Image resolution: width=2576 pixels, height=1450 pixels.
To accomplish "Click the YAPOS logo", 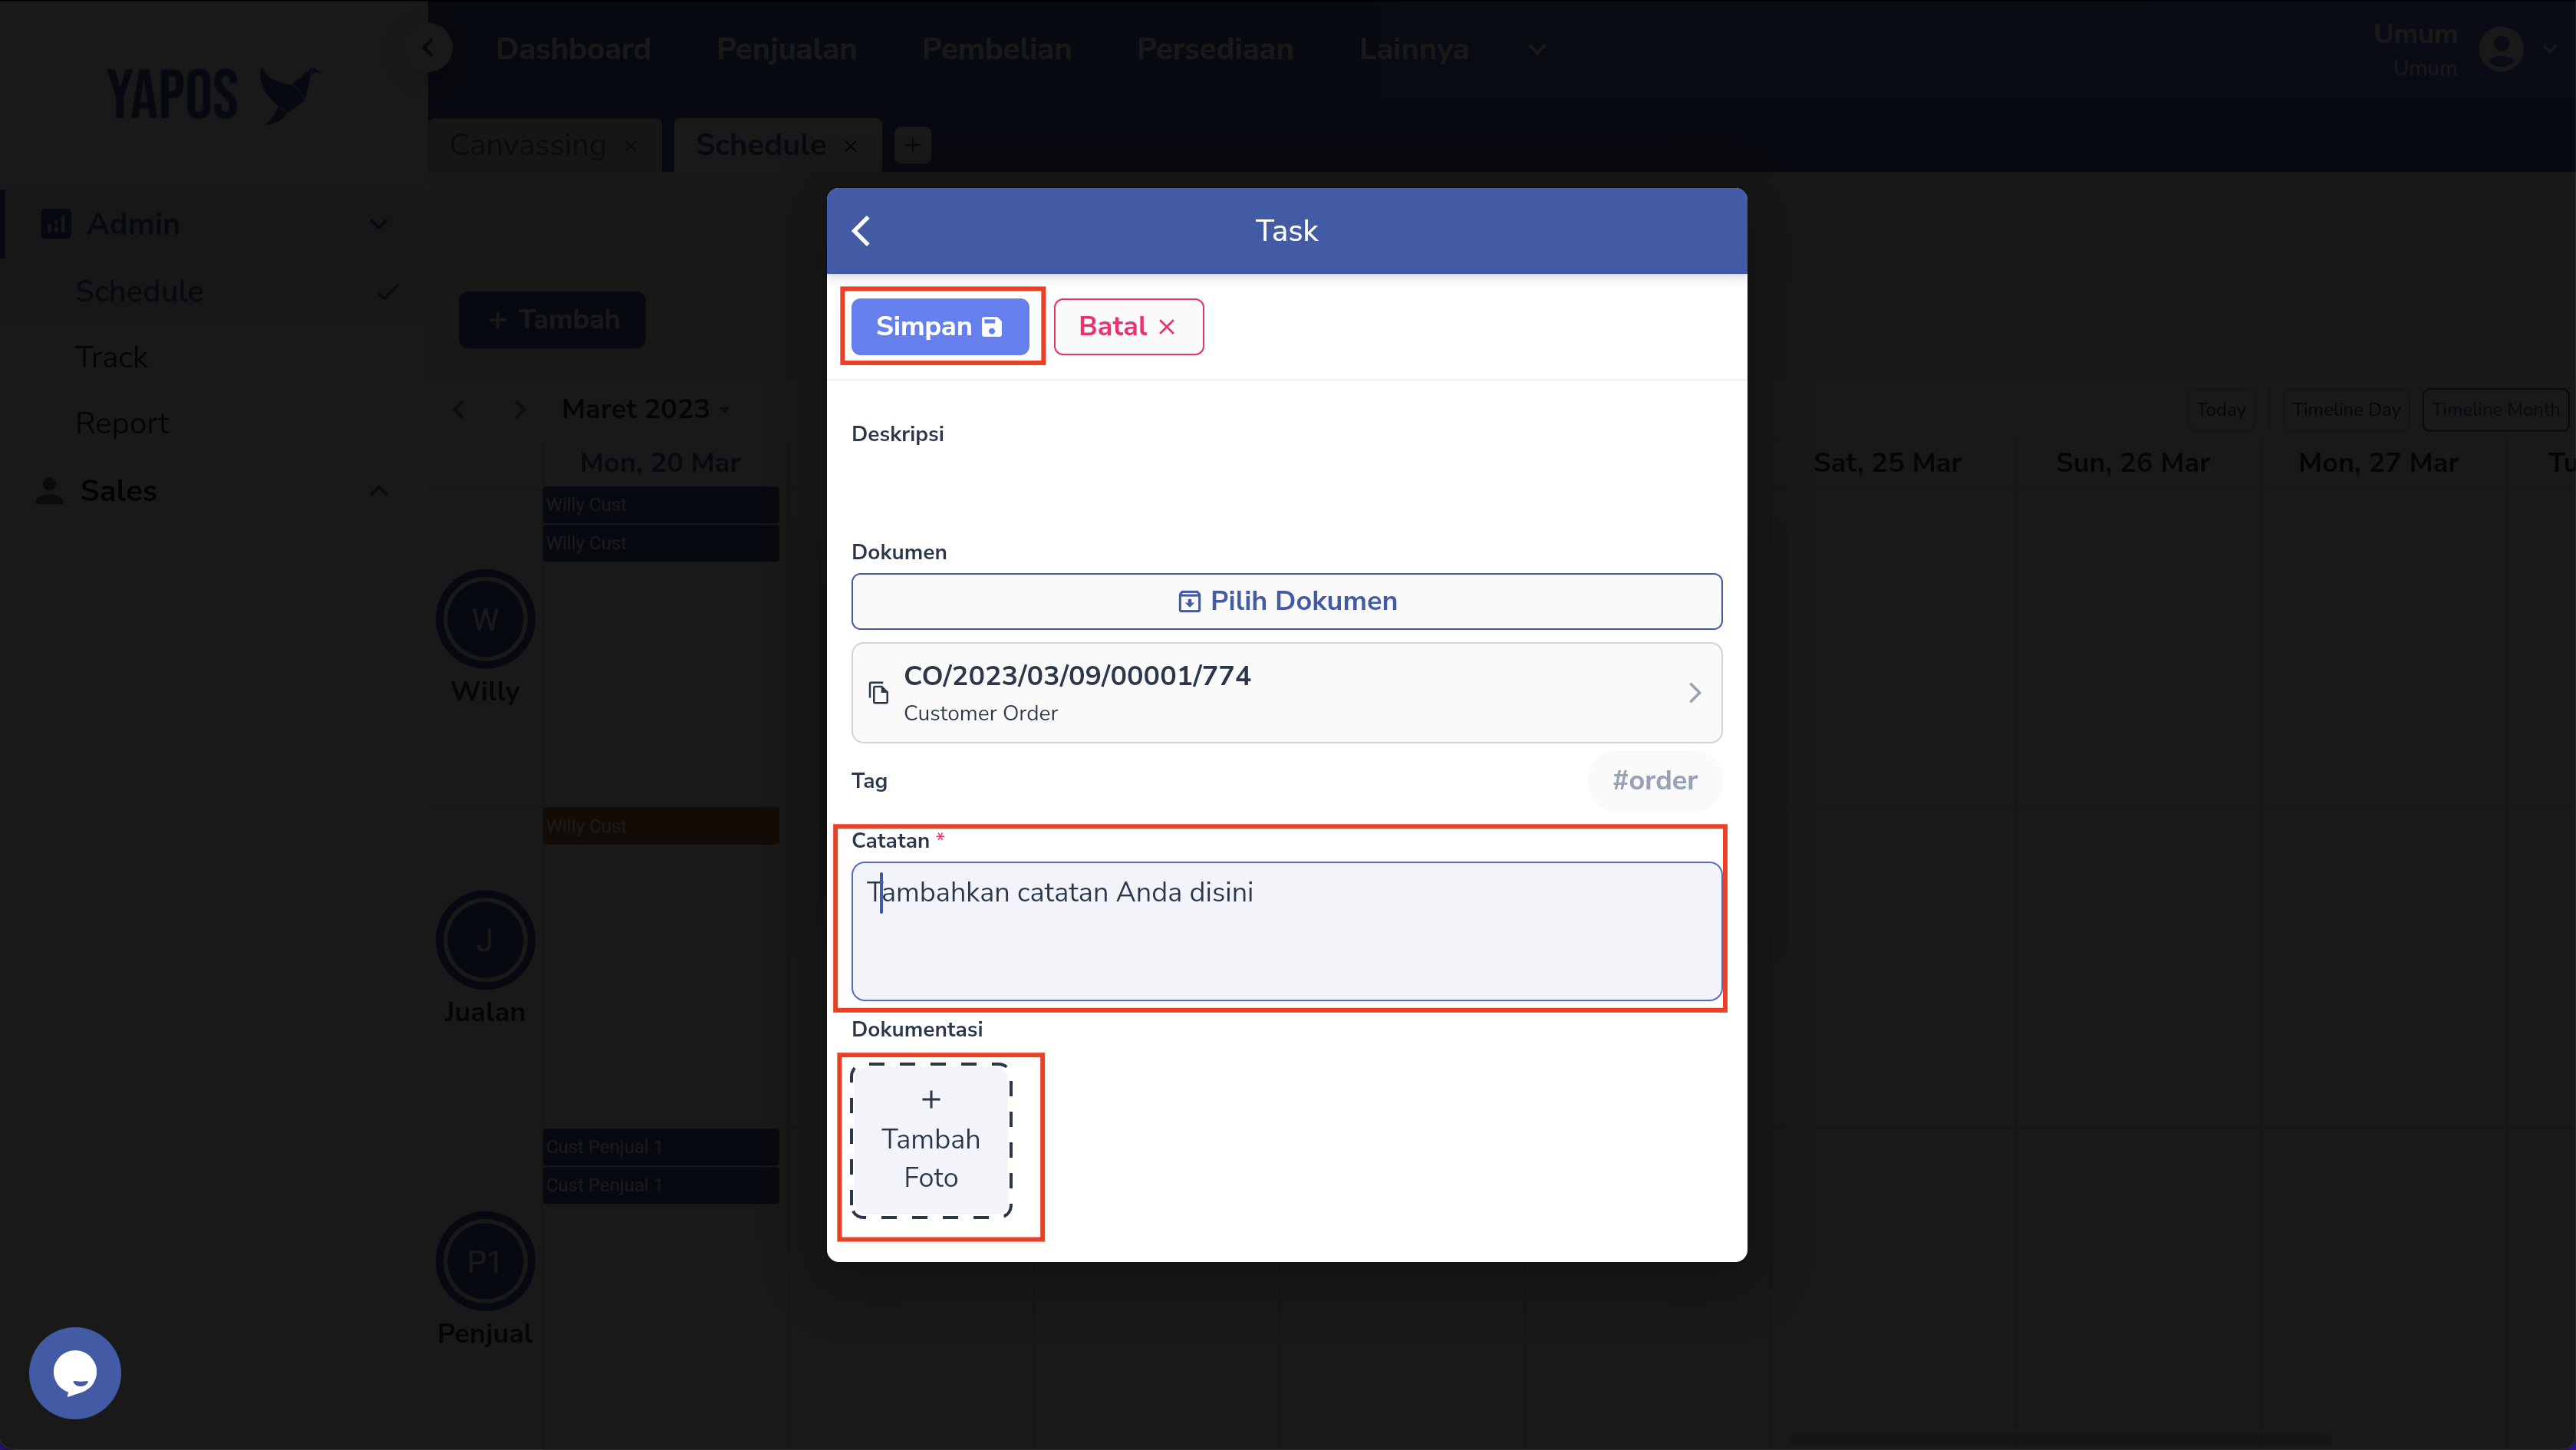I will tap(213, 95).
